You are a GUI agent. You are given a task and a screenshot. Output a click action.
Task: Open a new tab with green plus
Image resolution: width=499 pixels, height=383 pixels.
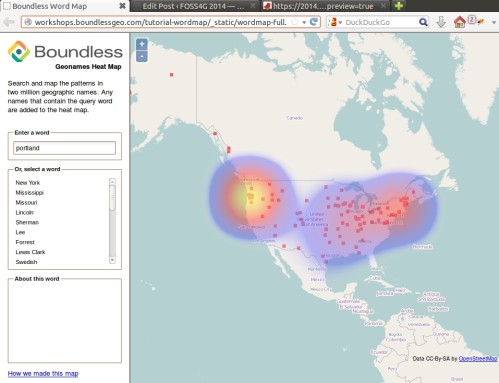[x=399, y=6]
